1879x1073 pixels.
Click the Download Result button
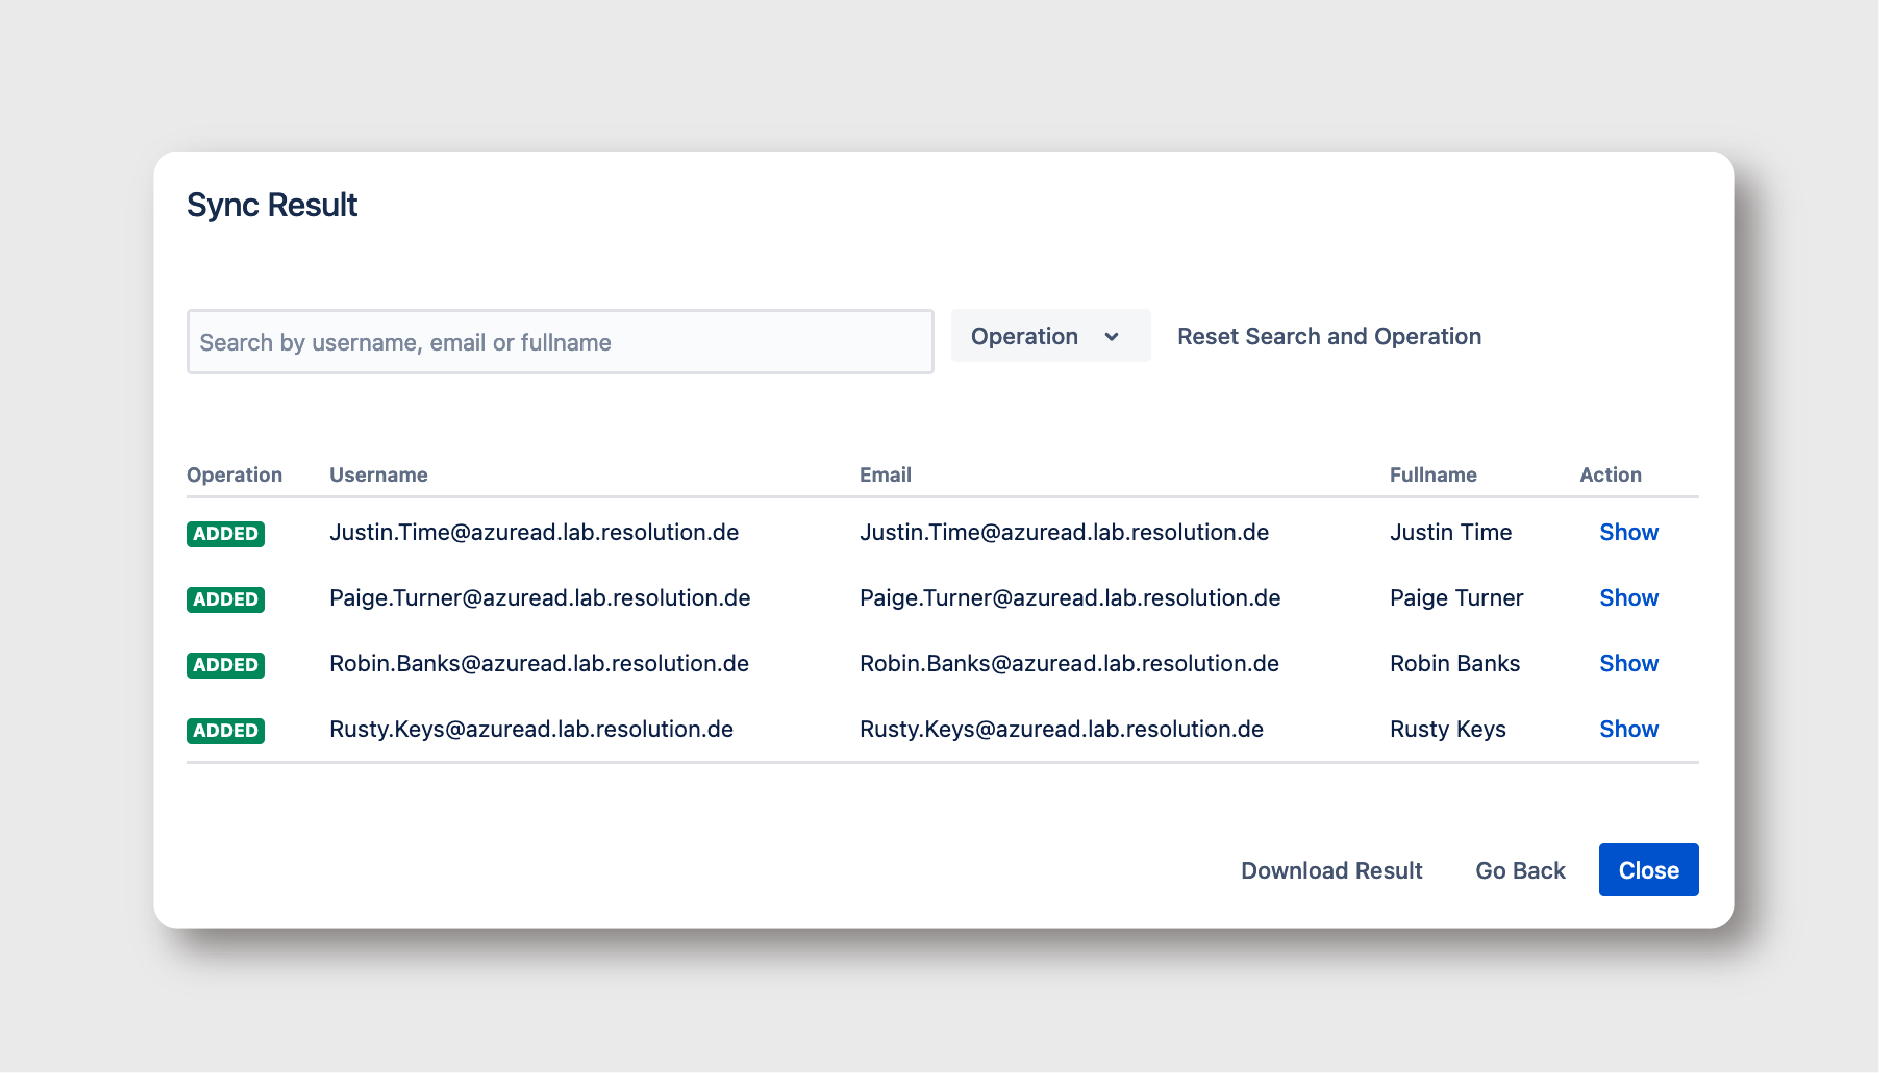click(x=1331, y=871)
